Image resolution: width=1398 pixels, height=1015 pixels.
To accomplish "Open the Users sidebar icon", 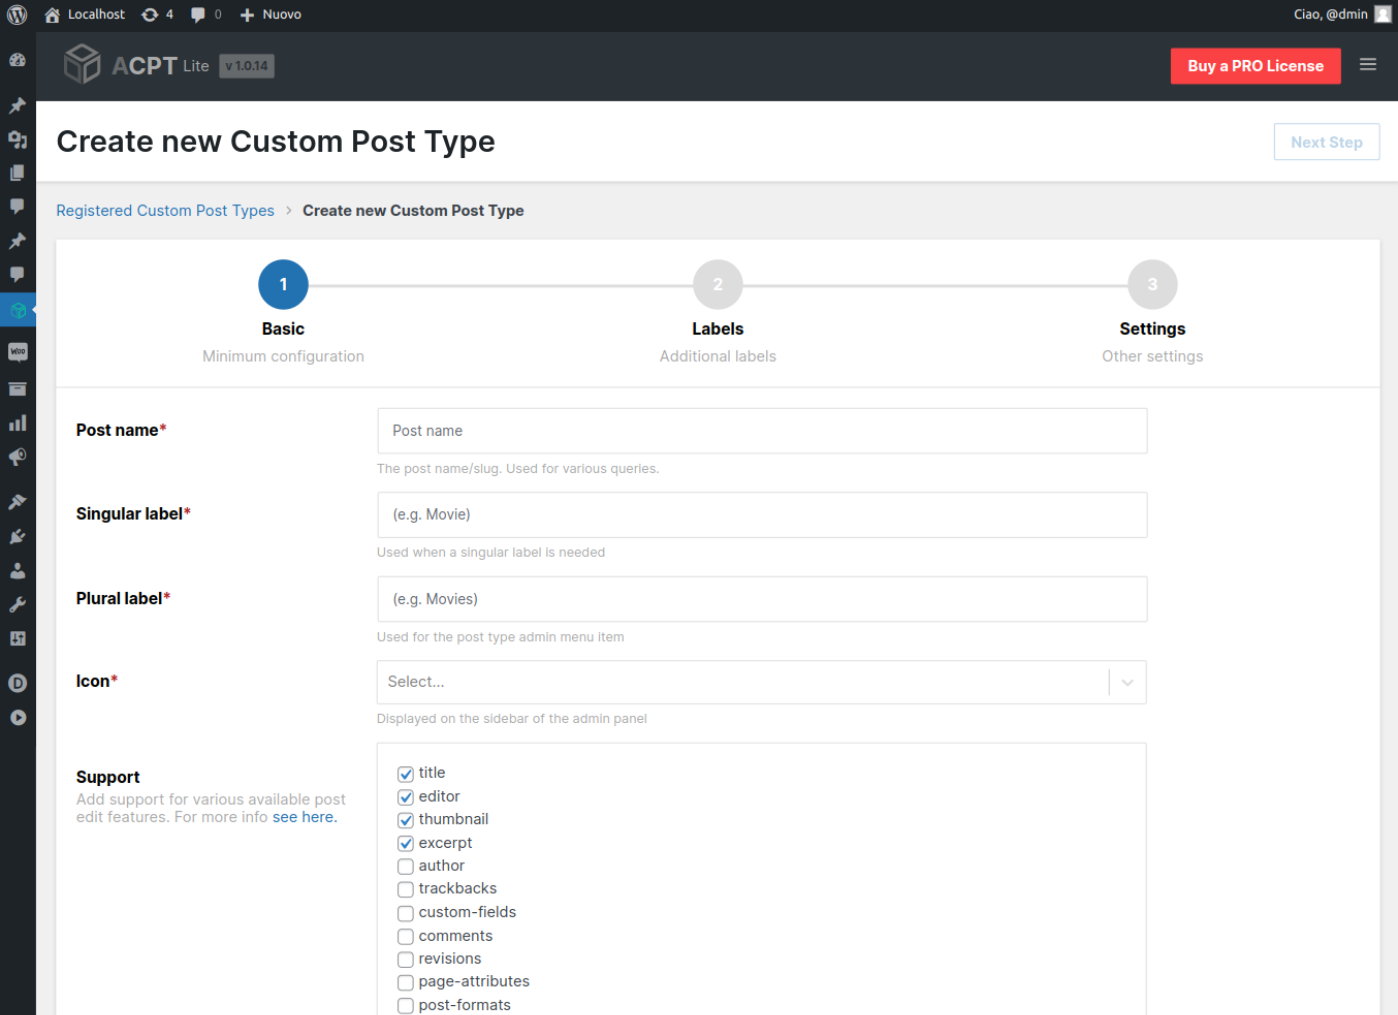I will pos(18,571).
